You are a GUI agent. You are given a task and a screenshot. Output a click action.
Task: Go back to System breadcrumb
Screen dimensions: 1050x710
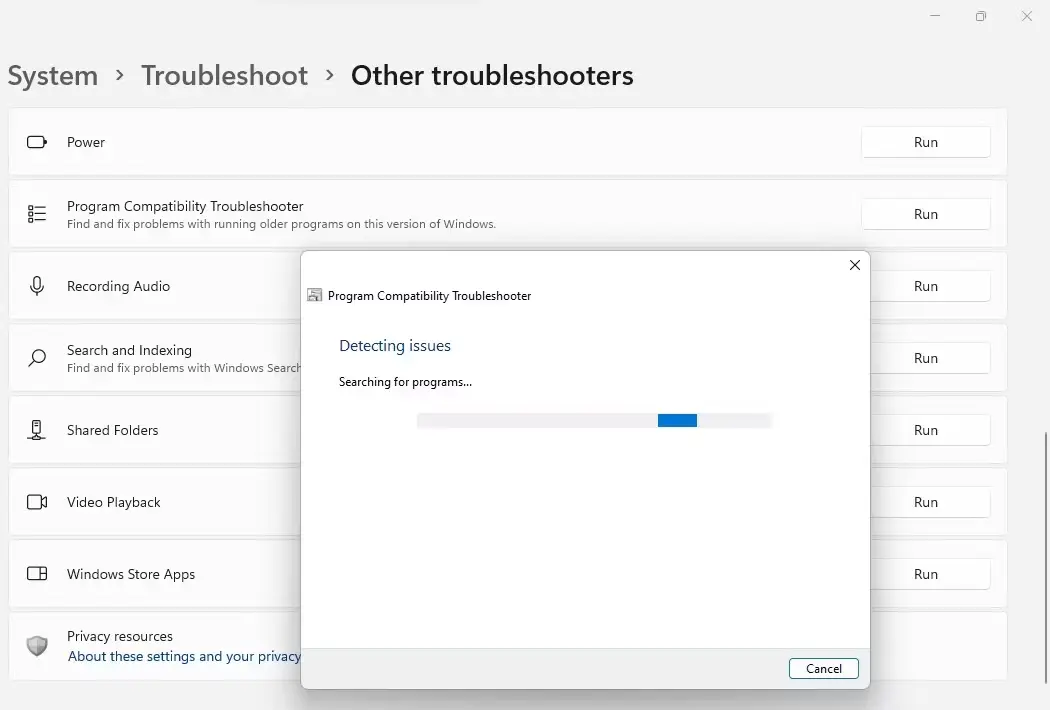click(x=53, y=75)
